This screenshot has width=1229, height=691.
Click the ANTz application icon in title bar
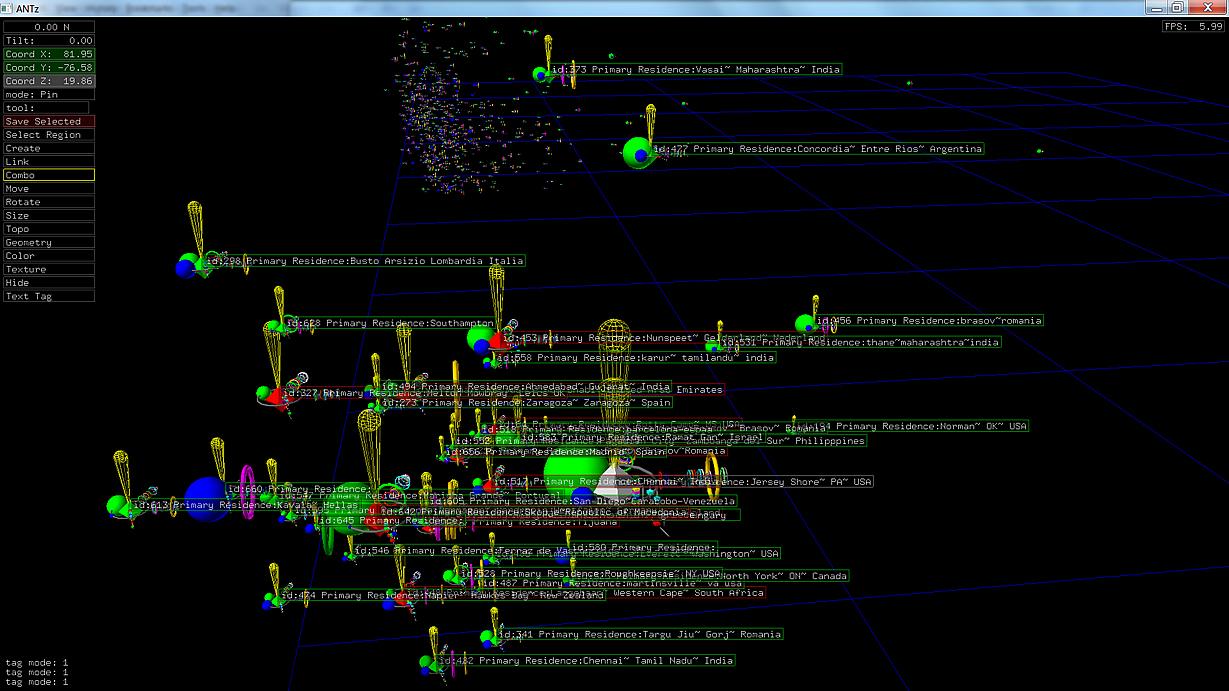coord(8,8)
